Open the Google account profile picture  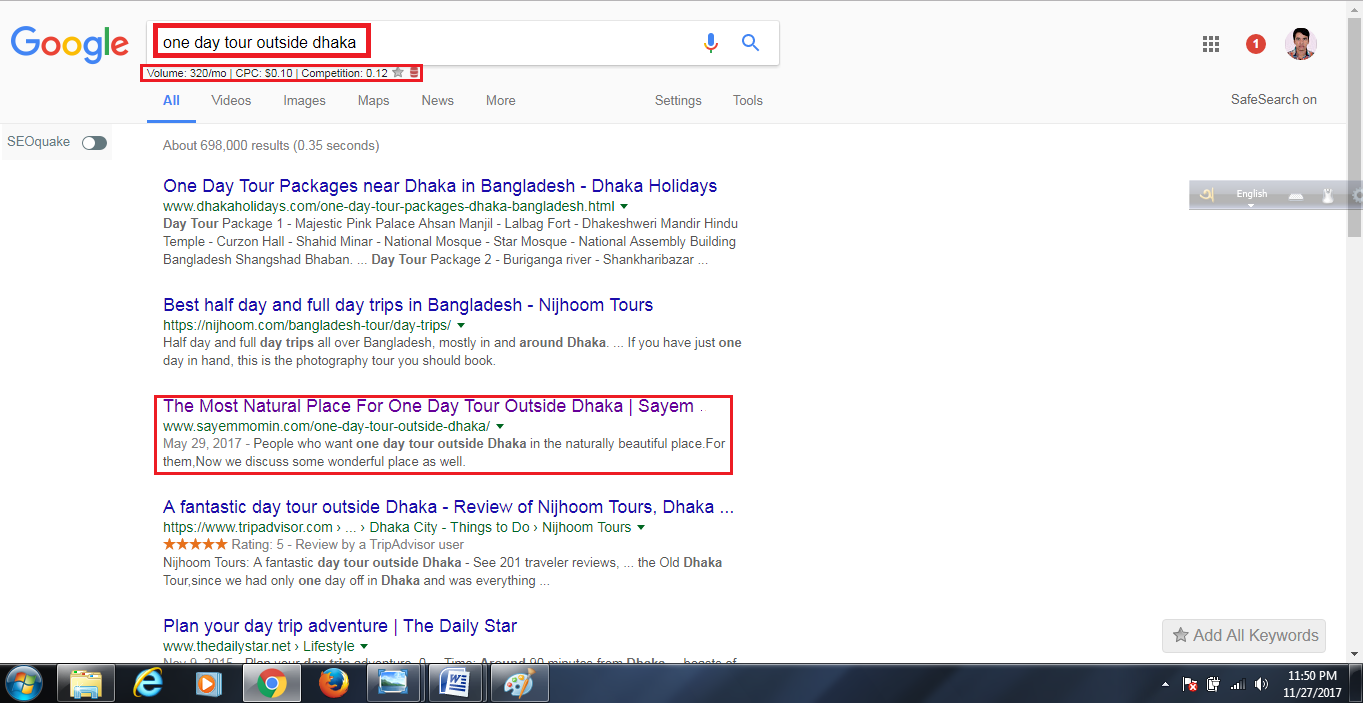coord(1301,44)
